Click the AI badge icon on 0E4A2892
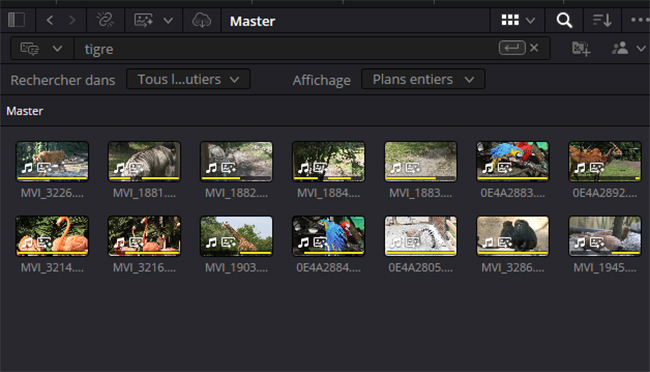The height and width of the screenshot is (372, 650). pyautogui.click(x=597, y=168)
